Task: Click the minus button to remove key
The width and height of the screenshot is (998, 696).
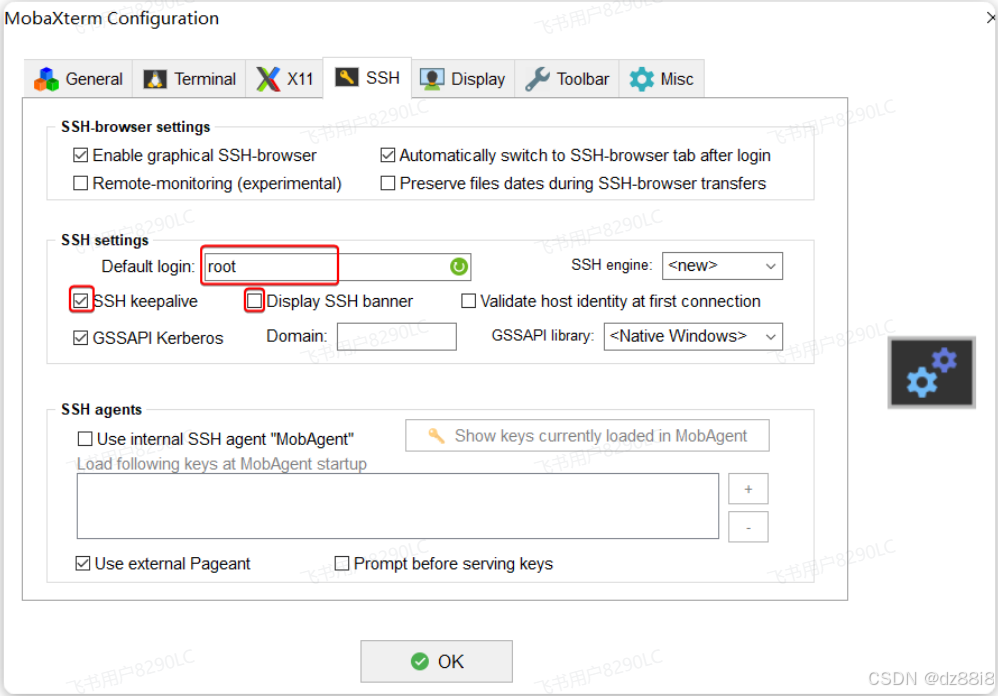Action: pyautogui.click(x=748, y=527)
